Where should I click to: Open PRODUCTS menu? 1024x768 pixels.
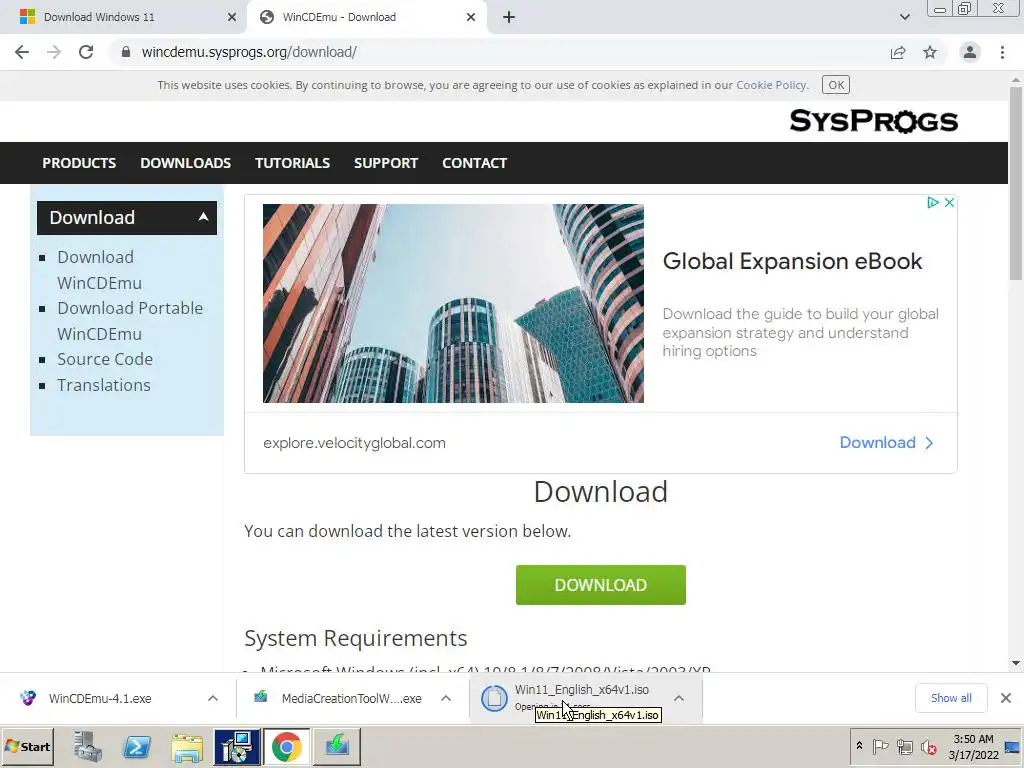coord(79,163)
